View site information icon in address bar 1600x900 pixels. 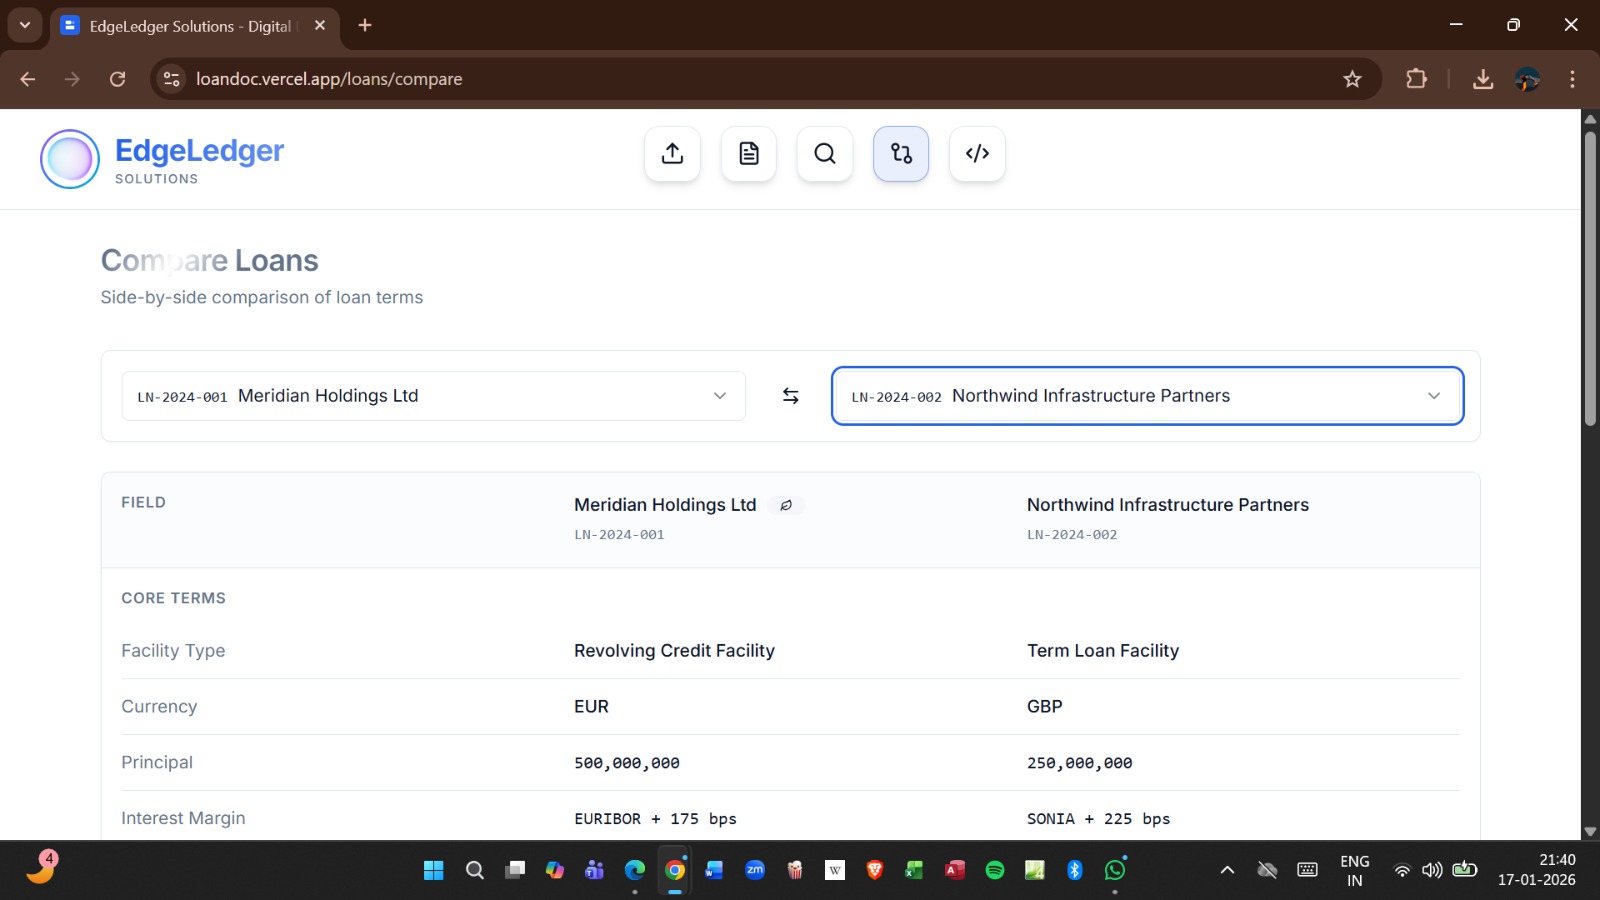click(x=172, y=79)
